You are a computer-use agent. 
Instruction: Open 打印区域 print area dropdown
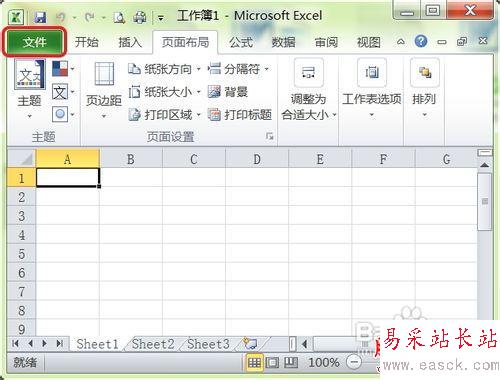pyautogui.click(x=165, y=115)
